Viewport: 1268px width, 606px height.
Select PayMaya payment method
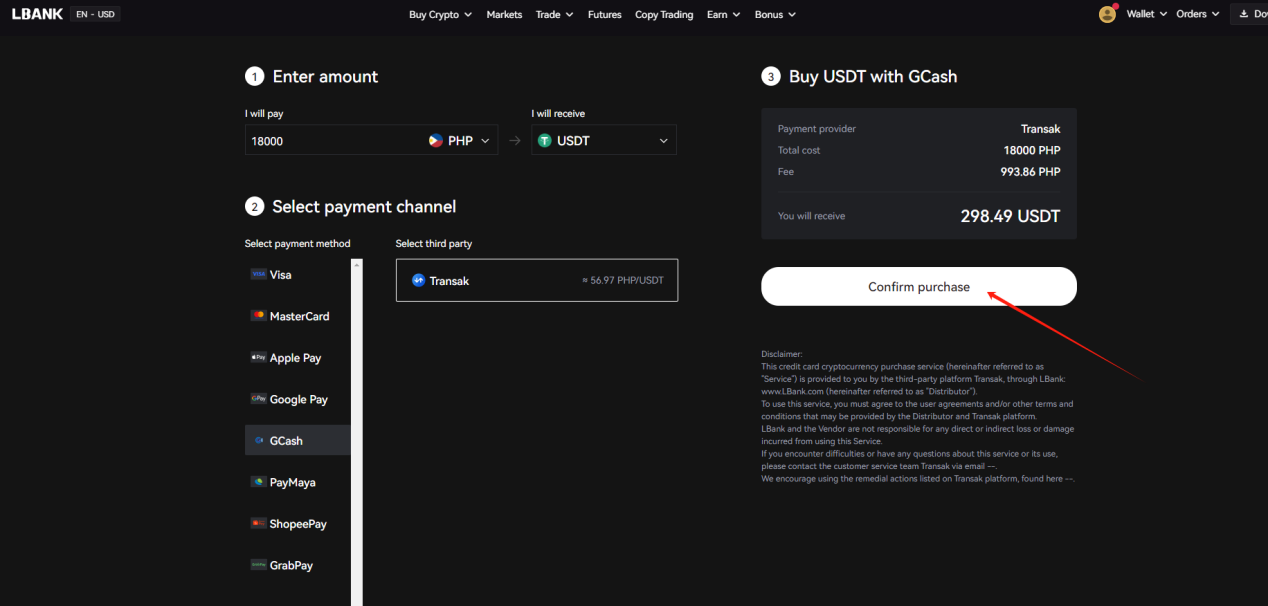[x=297, y=482]
